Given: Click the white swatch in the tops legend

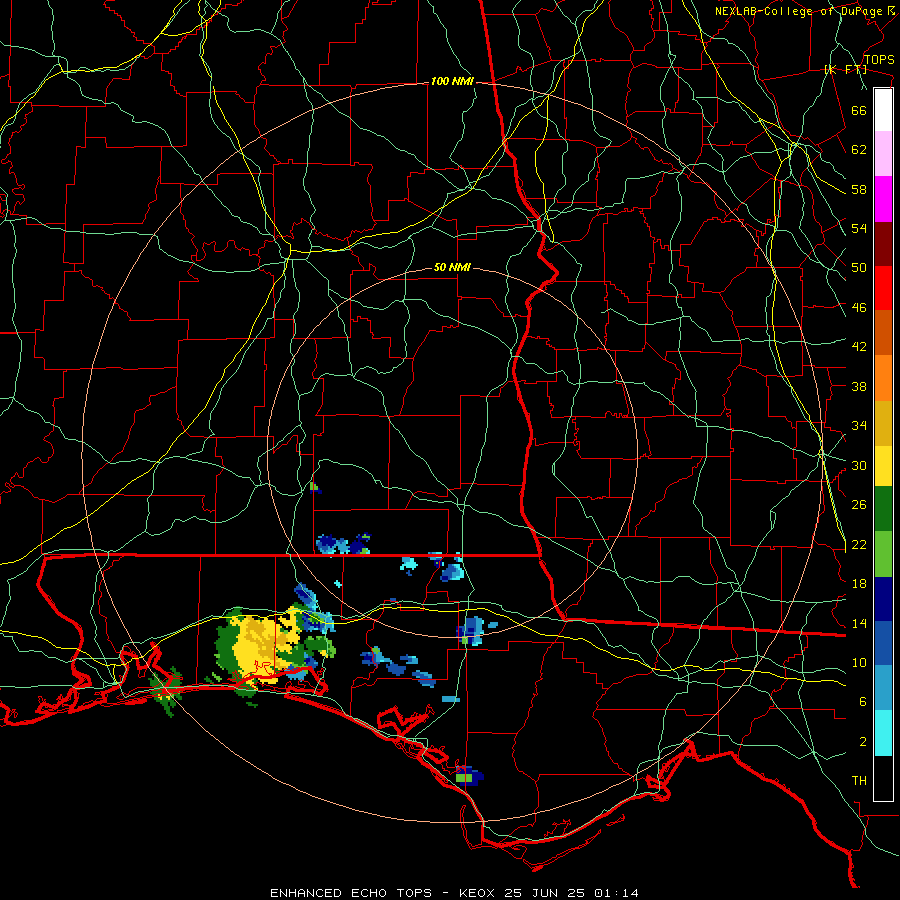Looking at the screenshot, I should coord(883,110).
